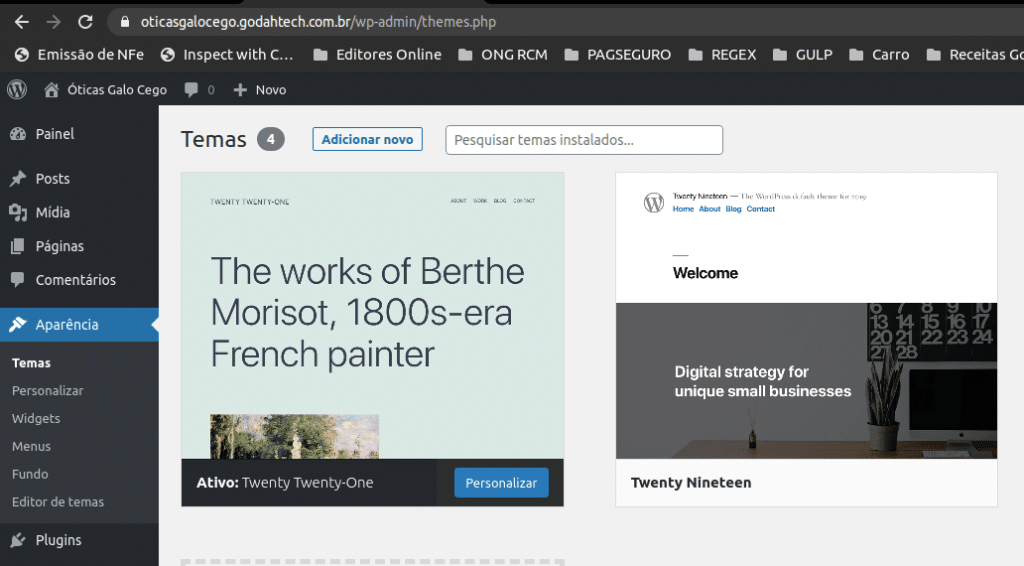Screen dimensions: 1024x566
Task: Click the Temas page heading
Action: [214, 139]
